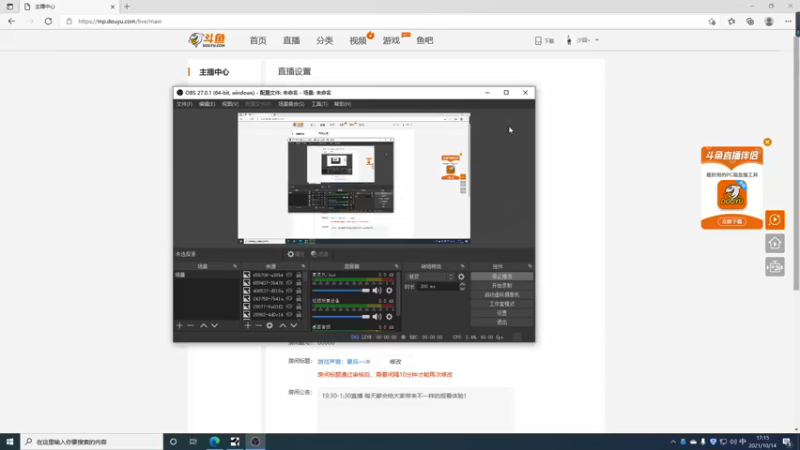Undock the 控件 panel using its header icon
This screenshot has width=800, height=450.
(x=530, y=266)
